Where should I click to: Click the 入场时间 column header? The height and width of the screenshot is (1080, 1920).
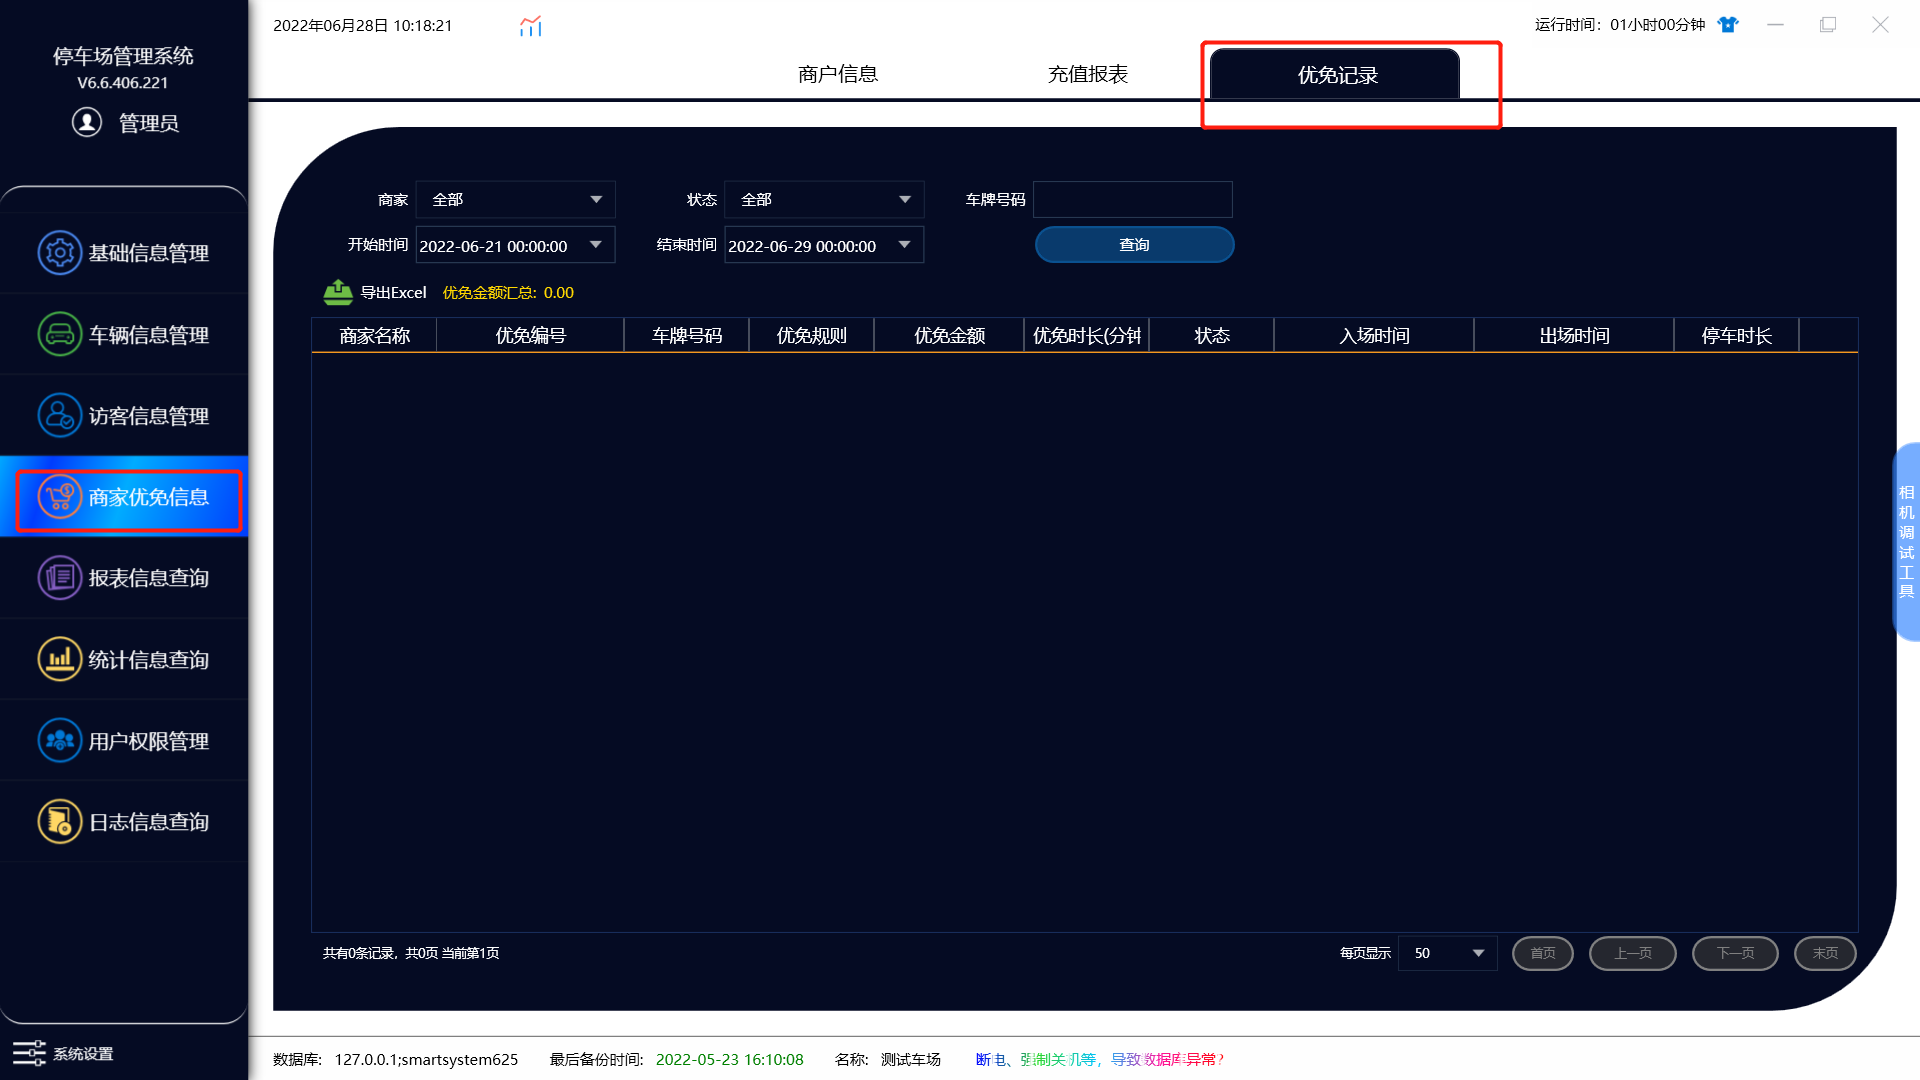pos(1374,335)
